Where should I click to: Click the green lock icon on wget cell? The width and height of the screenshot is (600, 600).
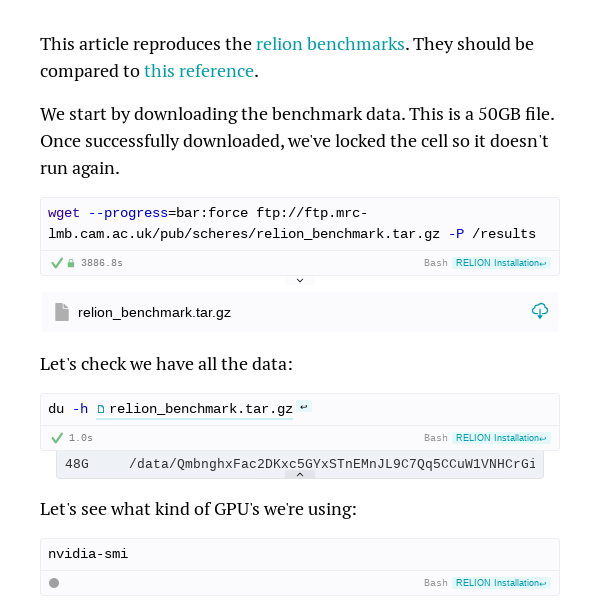pos(71,263)
